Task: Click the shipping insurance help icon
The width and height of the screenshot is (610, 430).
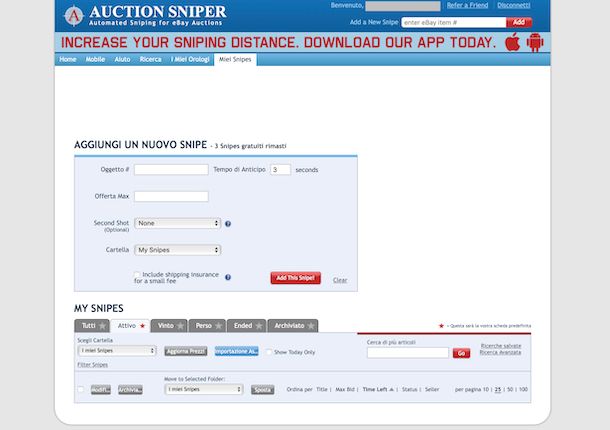Action: click(228, 277)
